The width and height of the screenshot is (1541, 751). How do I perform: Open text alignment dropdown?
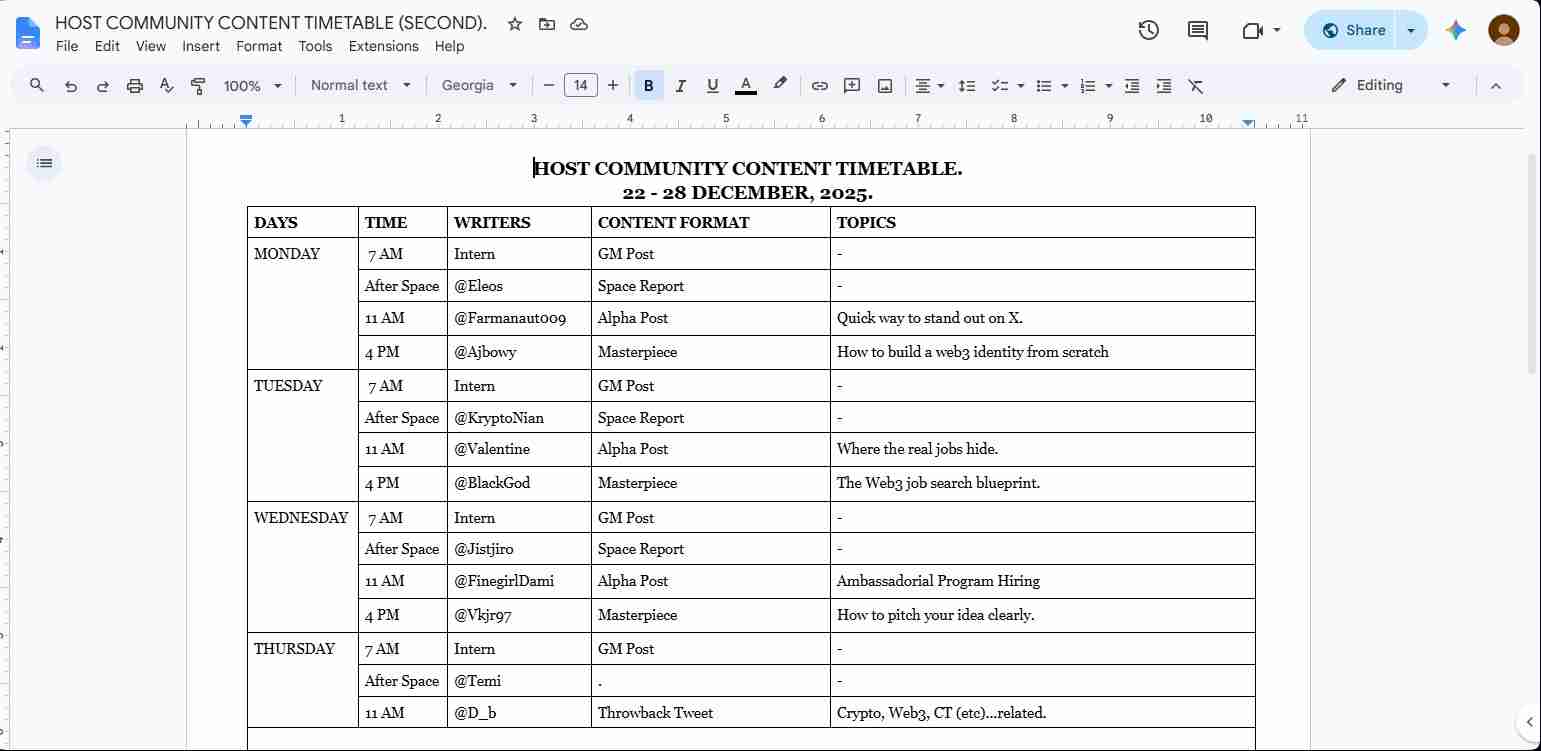[x=930, y=86]
